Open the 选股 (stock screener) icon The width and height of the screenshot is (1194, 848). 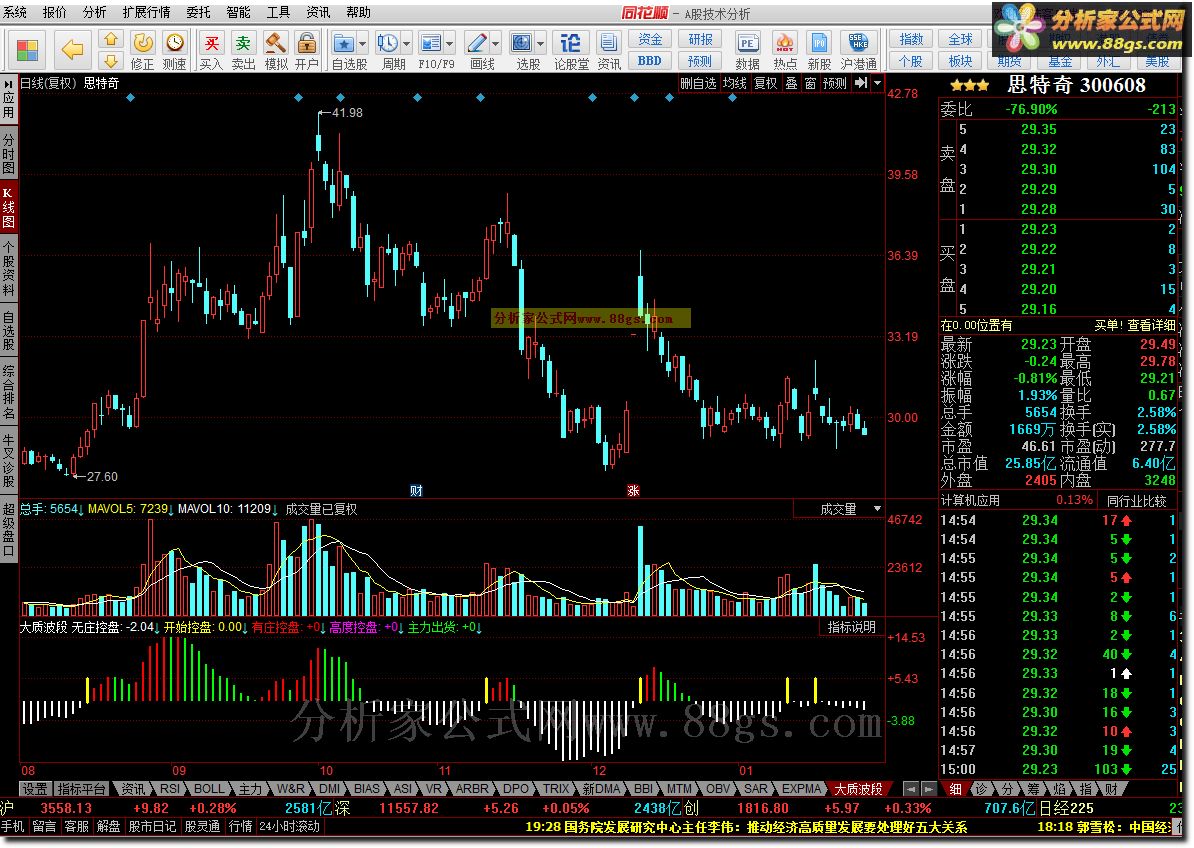point(522,43)
